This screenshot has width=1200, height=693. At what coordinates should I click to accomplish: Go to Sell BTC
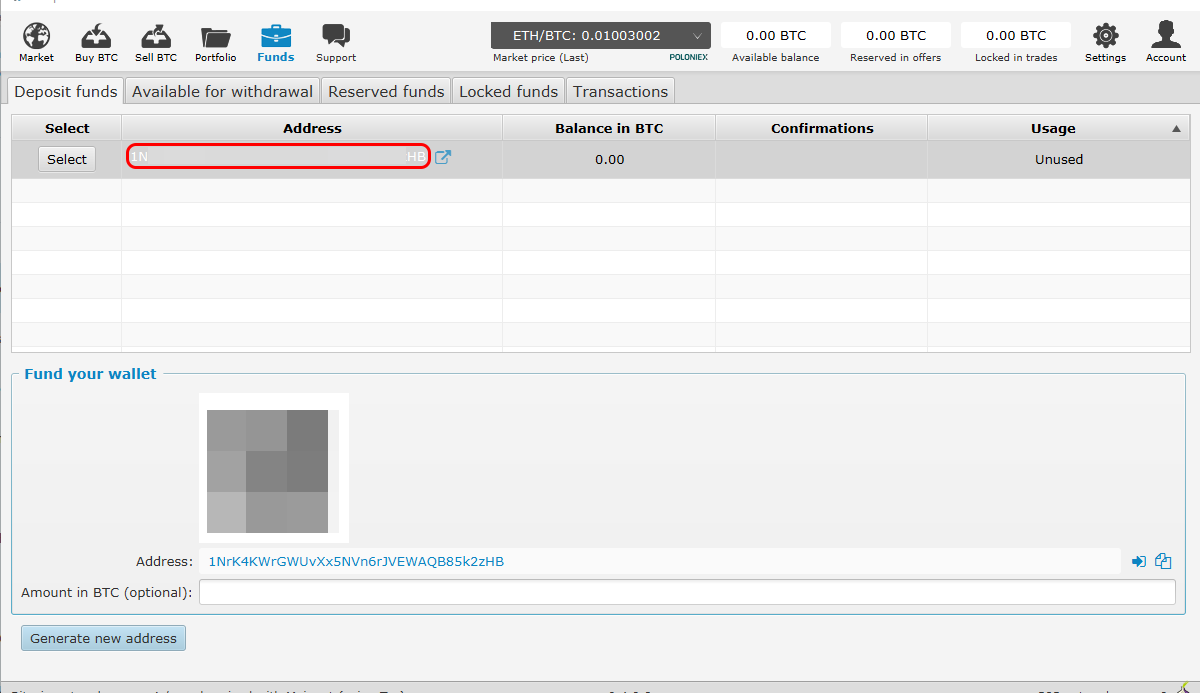pos(156,43)
